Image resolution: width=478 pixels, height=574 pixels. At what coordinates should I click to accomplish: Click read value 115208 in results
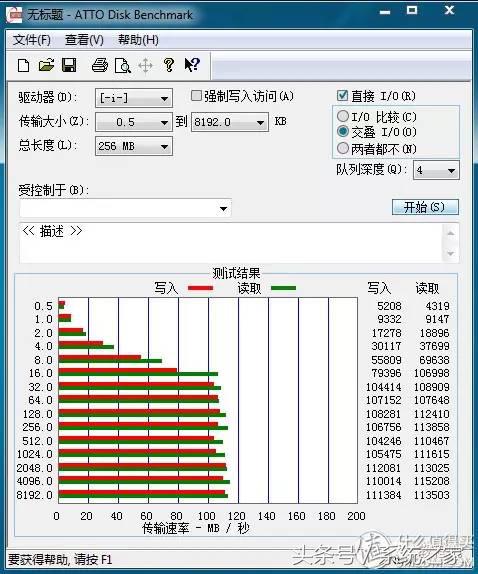[x=432, y=481]
